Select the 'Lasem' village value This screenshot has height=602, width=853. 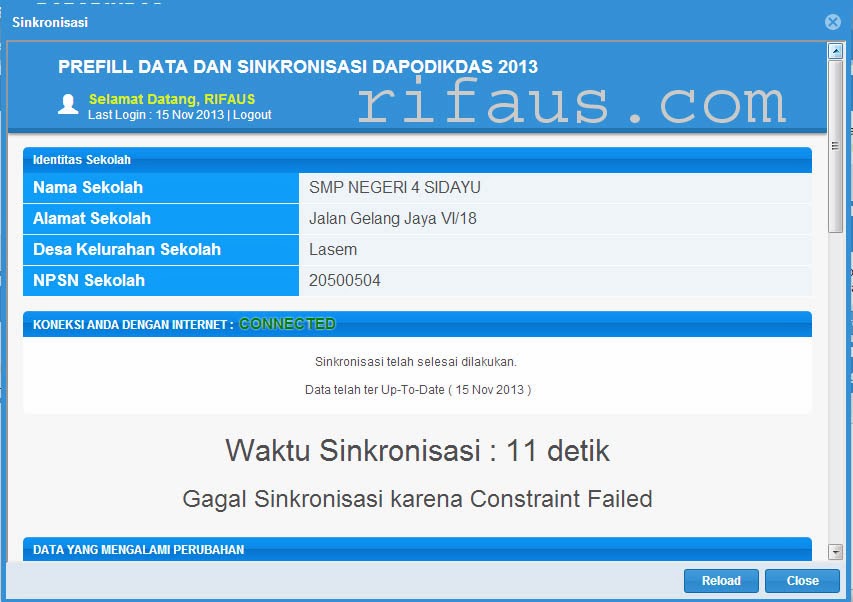(x=333, y=250)
